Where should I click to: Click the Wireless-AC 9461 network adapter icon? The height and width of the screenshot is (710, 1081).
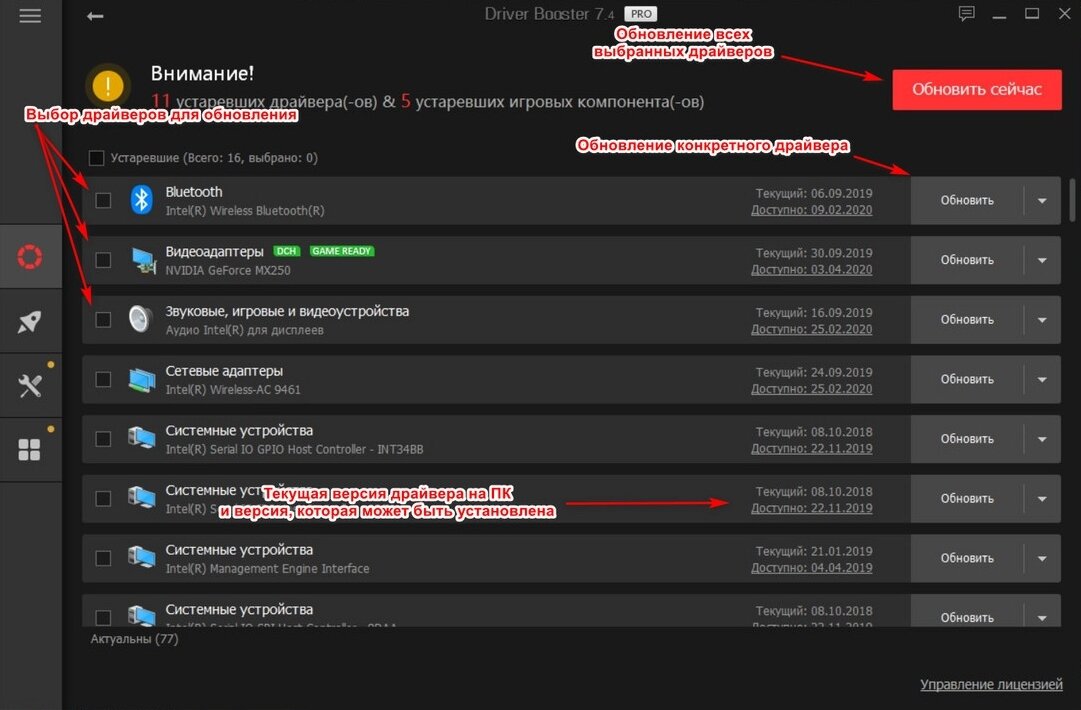pyautogui.click(x=142, y=379)
